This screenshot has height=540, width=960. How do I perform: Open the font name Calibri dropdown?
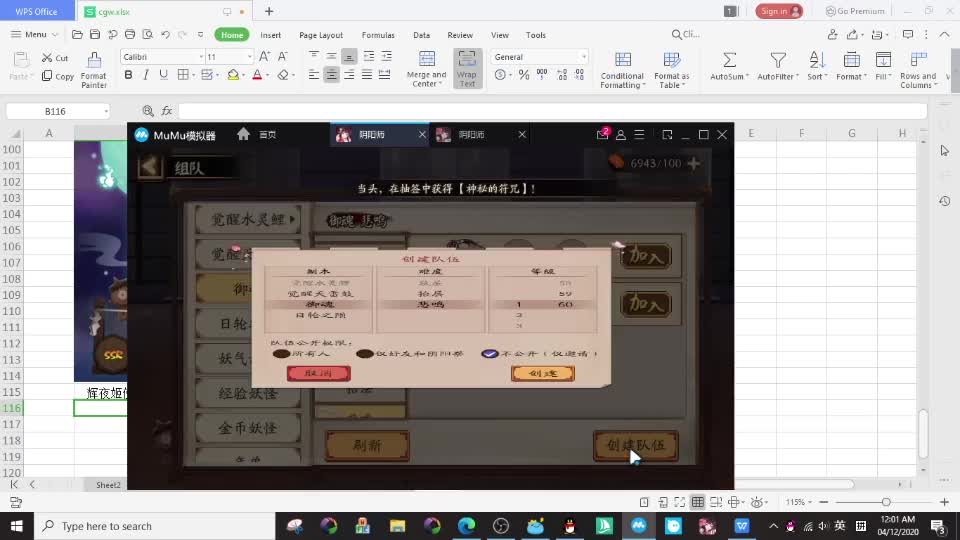(200, 57)
